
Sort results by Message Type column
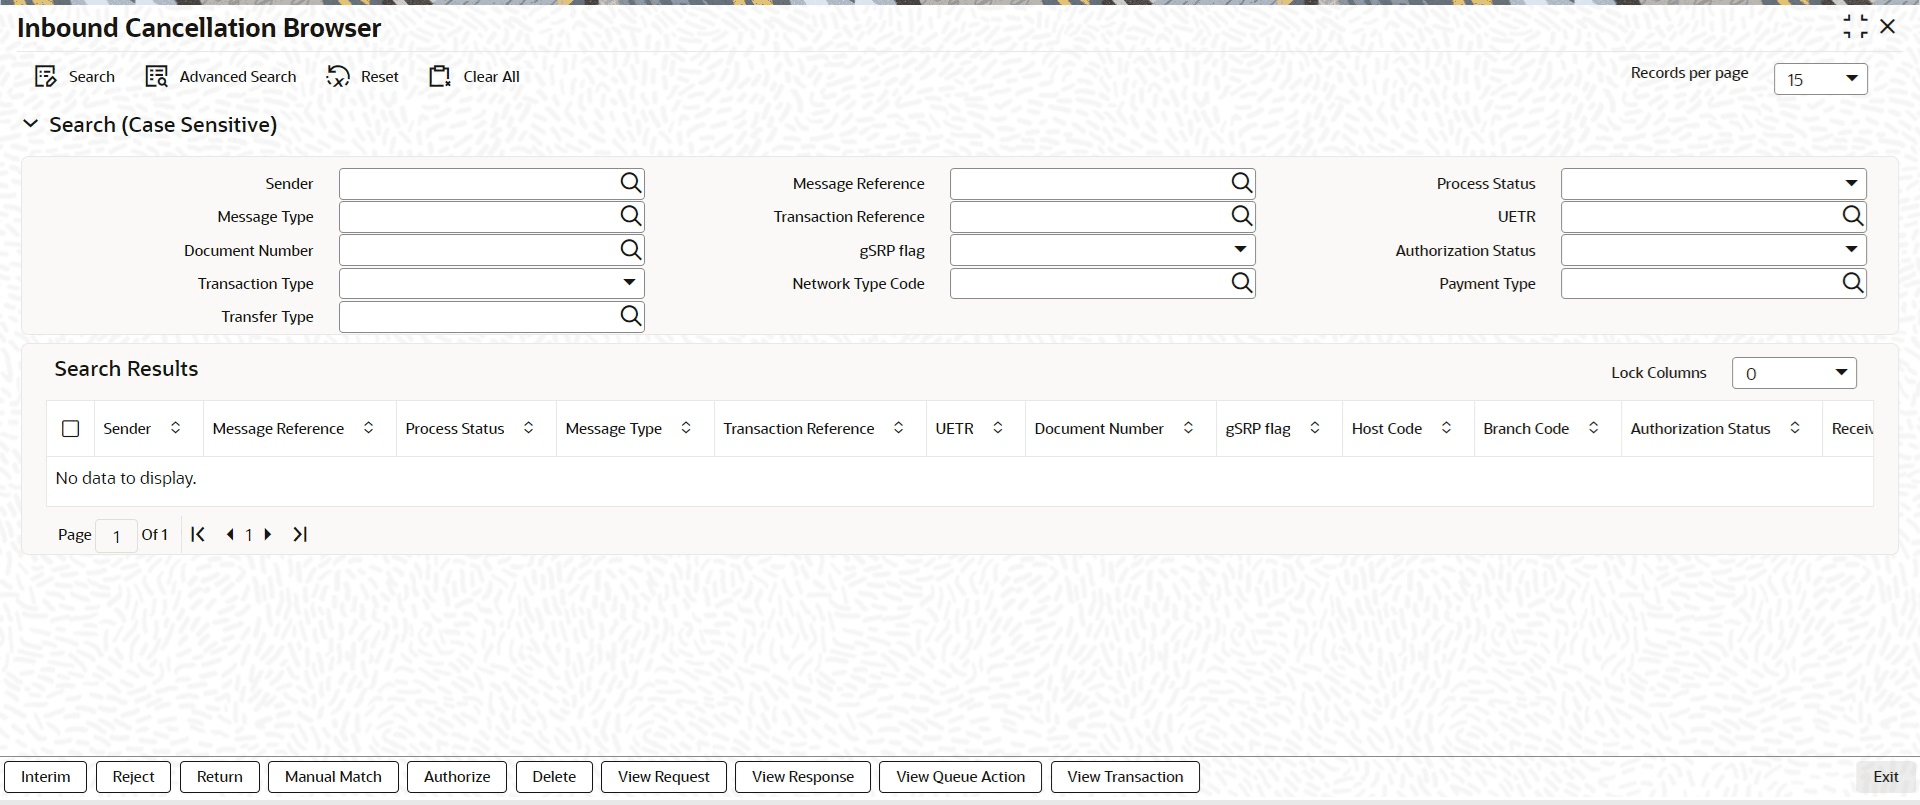(x=686, y=428)
